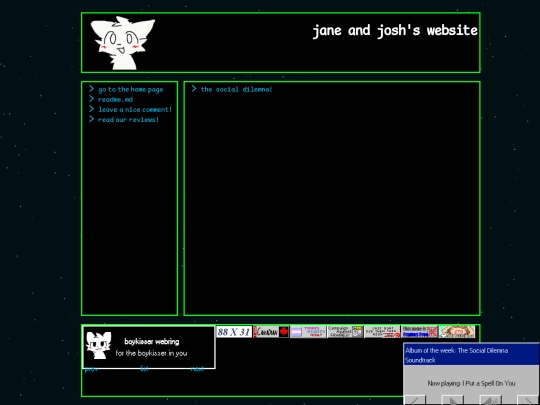
Task: Click the webring 'prev' link
Action: coord(91,369)
